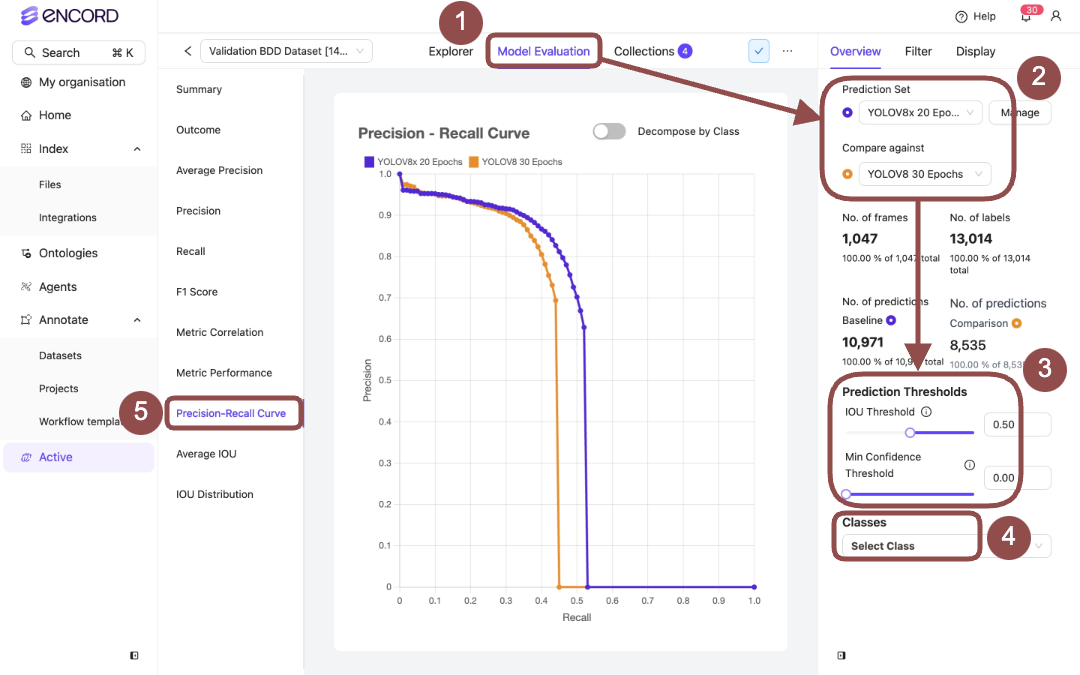
Task: Open the F1 Score section
Action: 197,292
